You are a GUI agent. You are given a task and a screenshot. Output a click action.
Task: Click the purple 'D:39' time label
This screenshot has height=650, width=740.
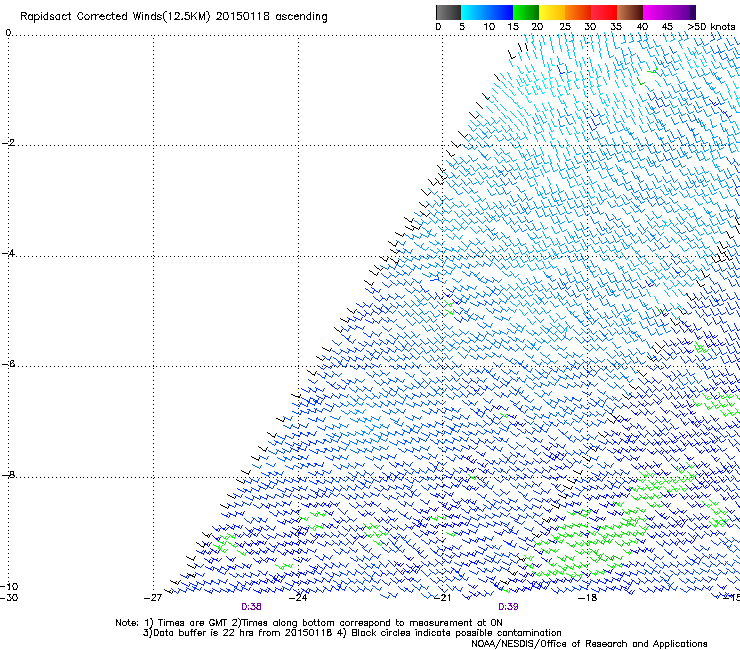pos(508,607)
